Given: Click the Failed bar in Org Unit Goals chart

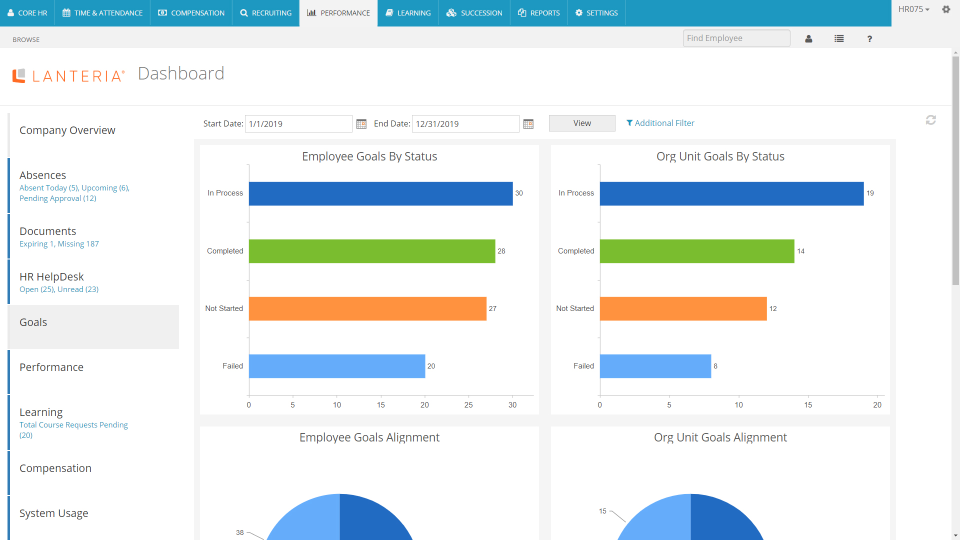Looking at the screenshot, I should (x=655, y=366).
